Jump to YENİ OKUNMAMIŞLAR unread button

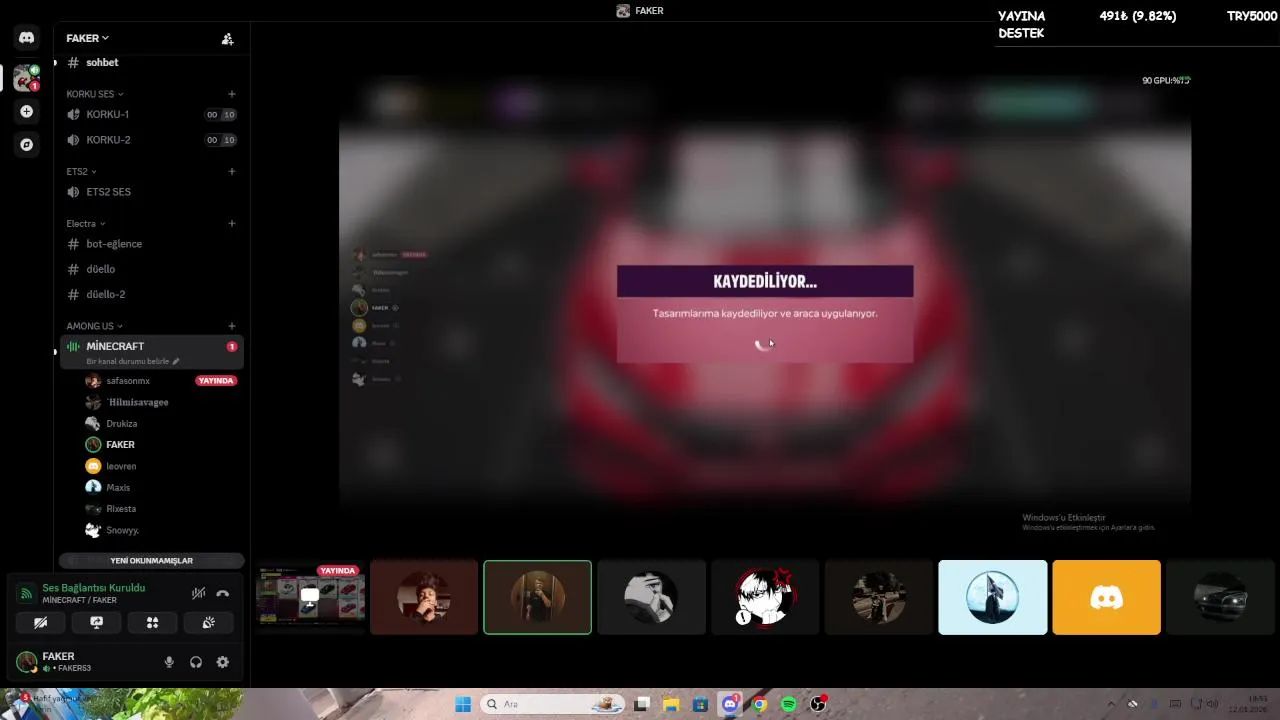[151, 561]
